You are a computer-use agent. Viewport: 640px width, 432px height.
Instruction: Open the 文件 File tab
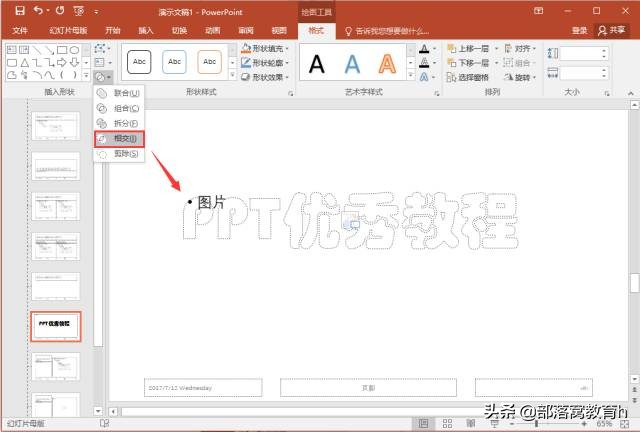click(20, 31)
